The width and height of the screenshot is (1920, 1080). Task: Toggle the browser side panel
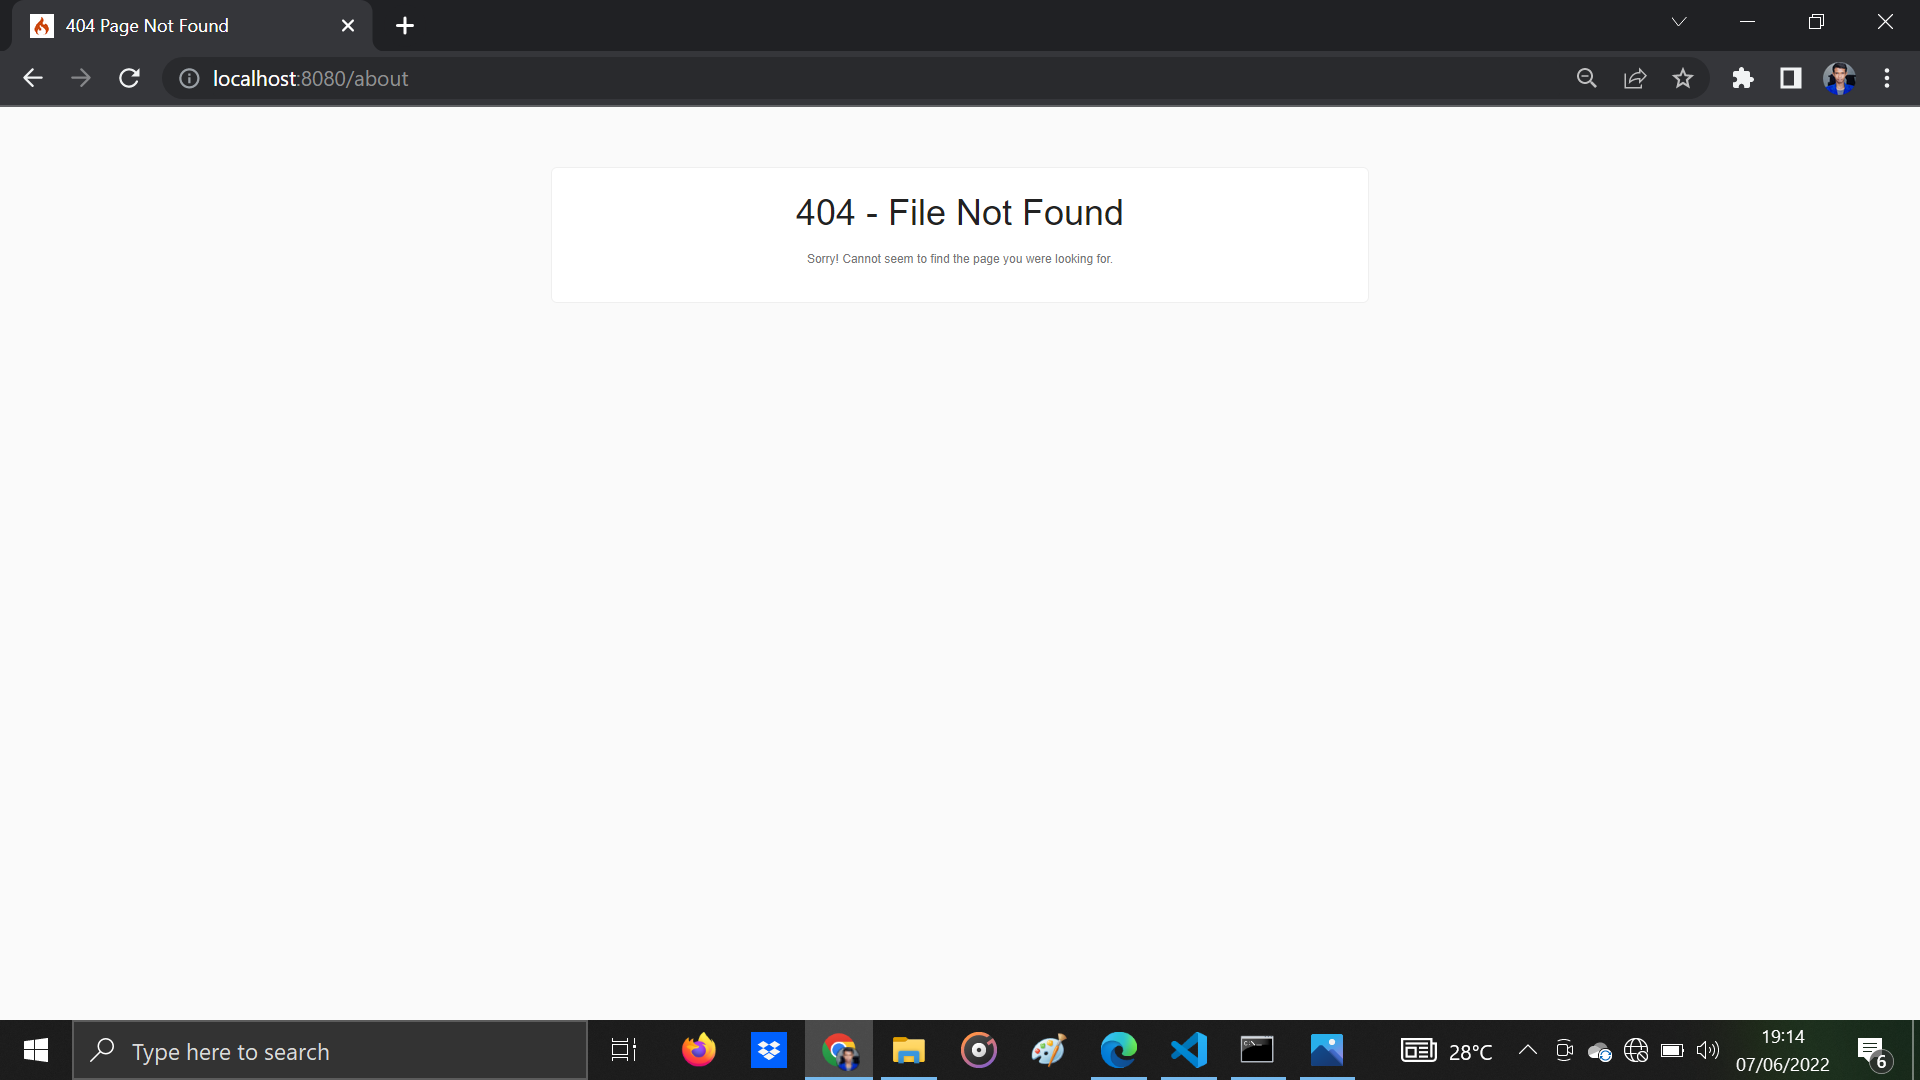pyautogui.click(x=1790, y=78)
